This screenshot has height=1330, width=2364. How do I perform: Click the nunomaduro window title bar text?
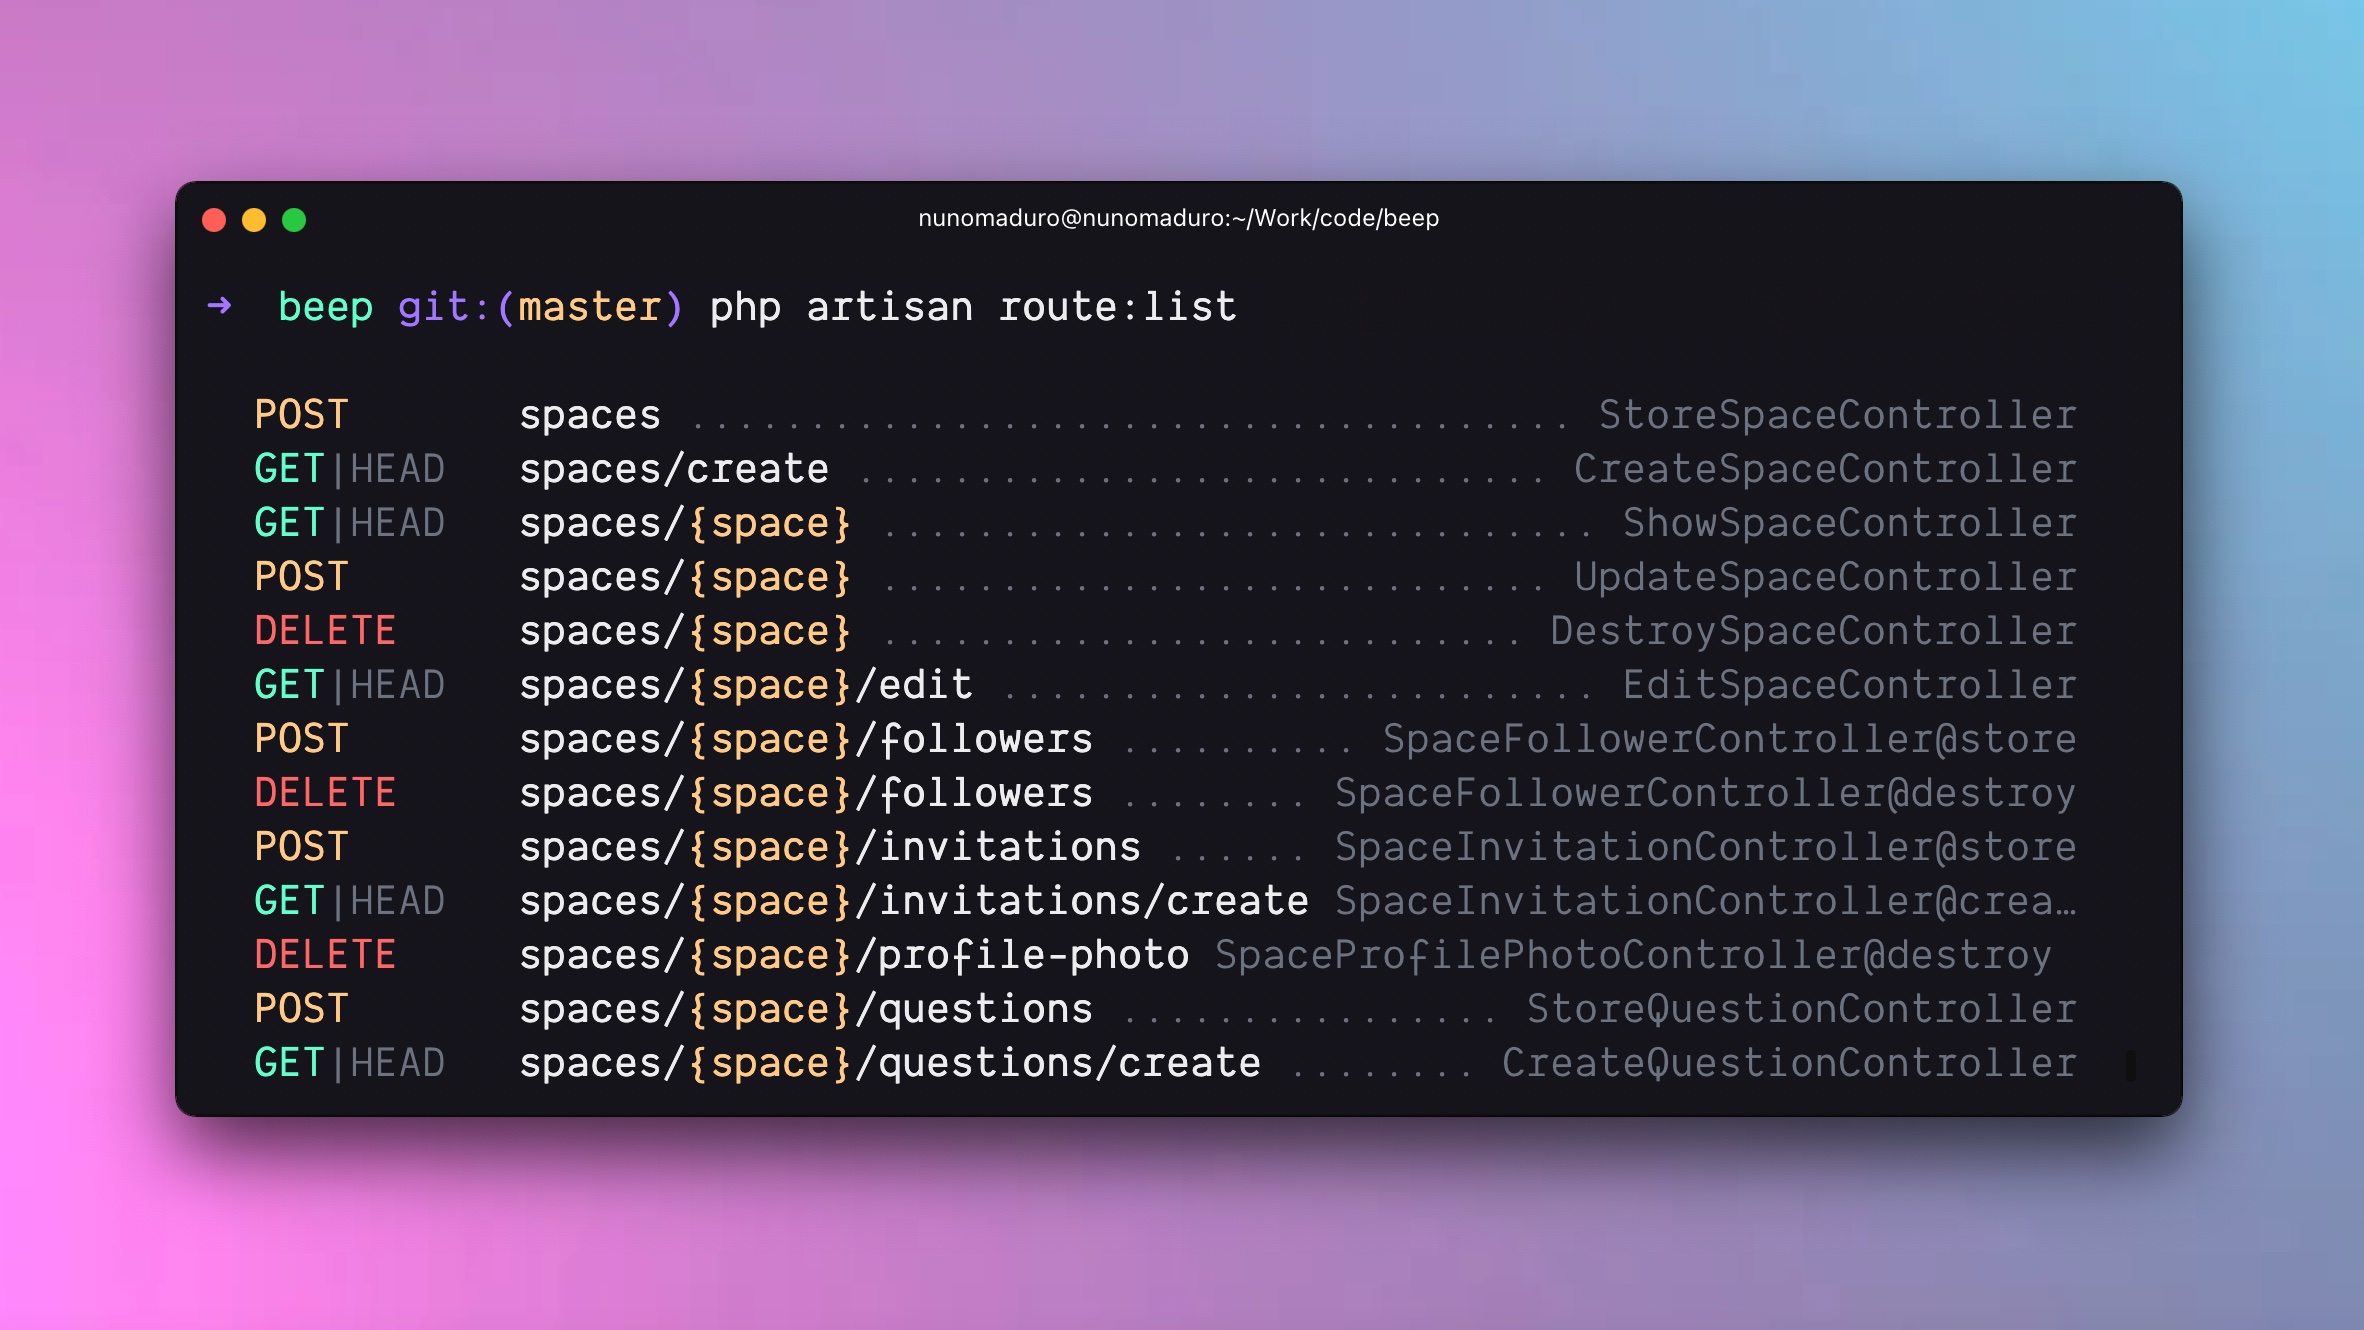(x=1180, y=218)
